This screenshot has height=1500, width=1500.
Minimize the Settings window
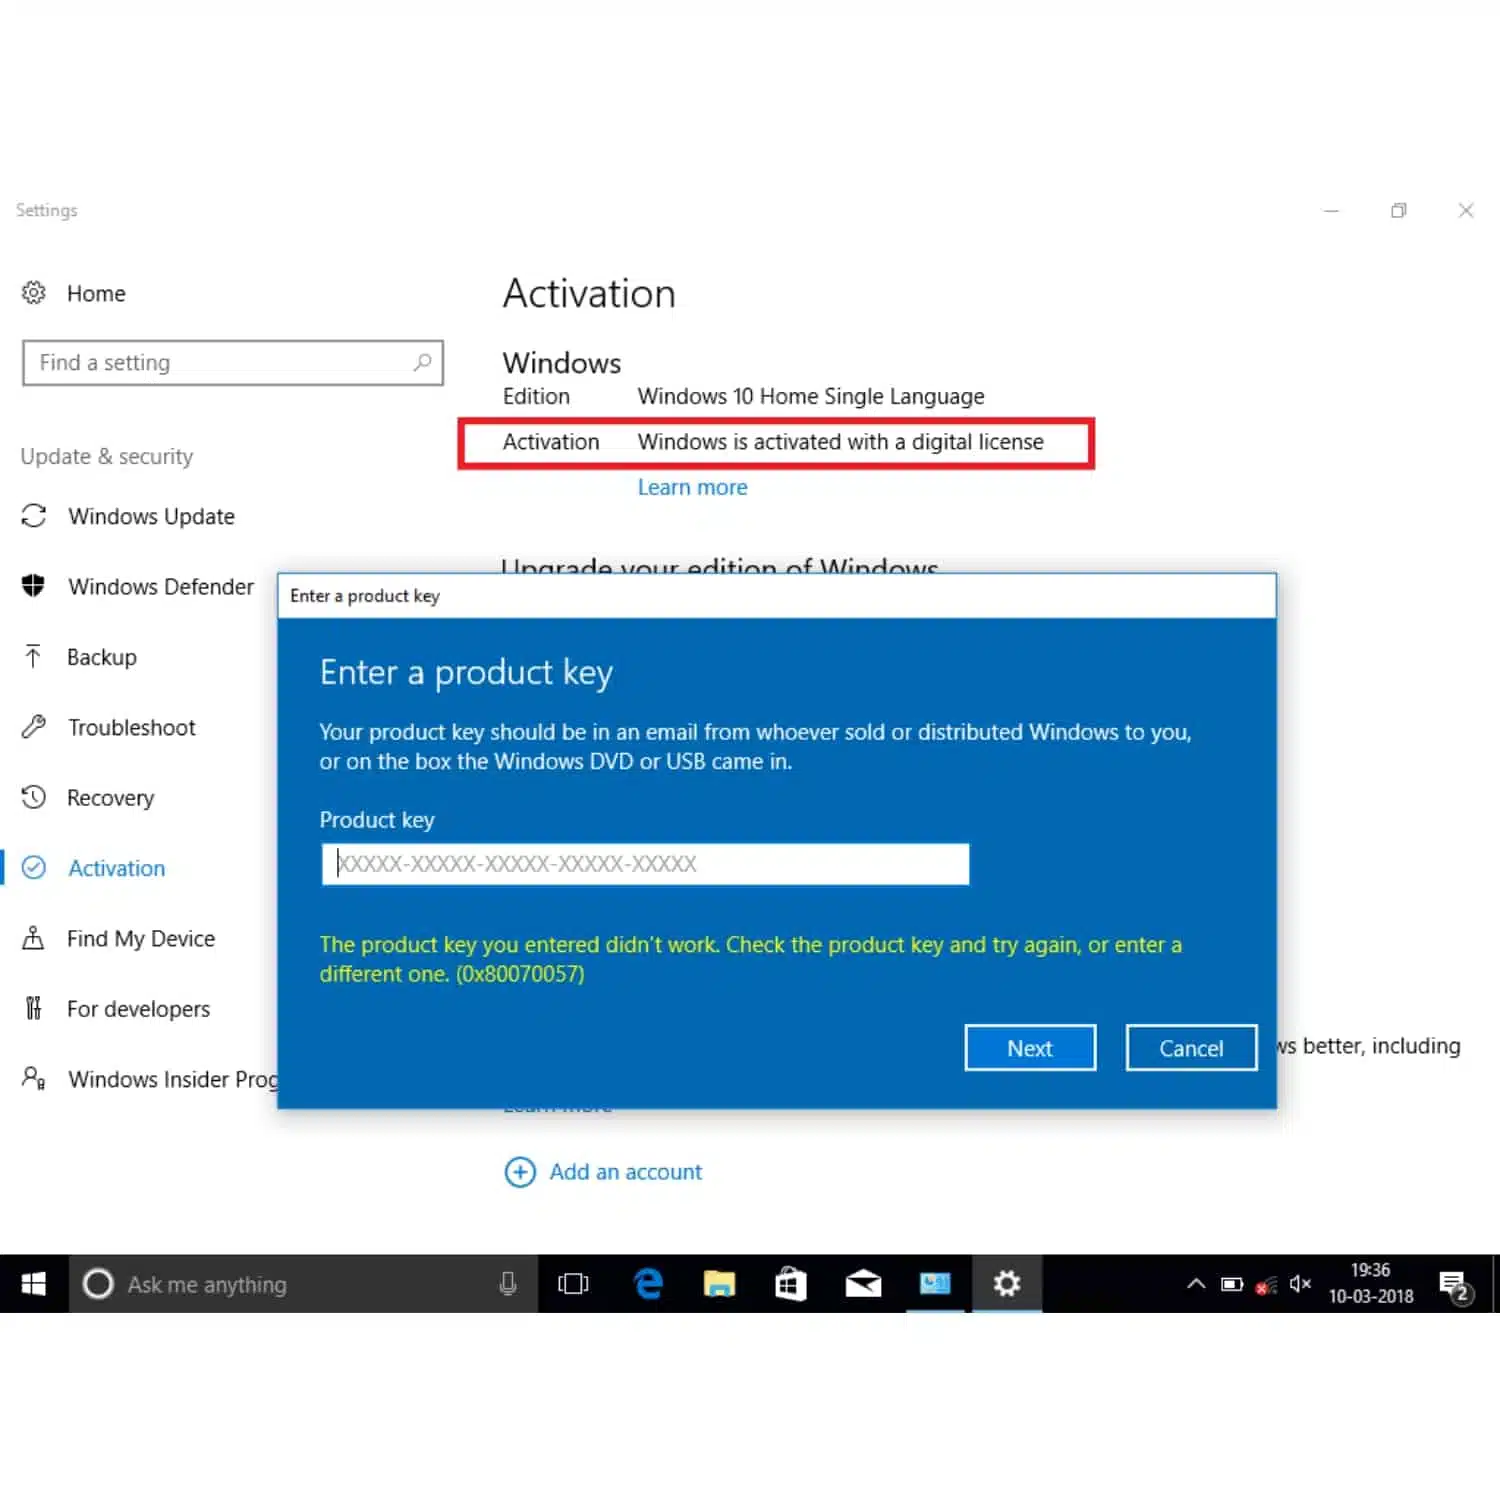[1331, 210]
